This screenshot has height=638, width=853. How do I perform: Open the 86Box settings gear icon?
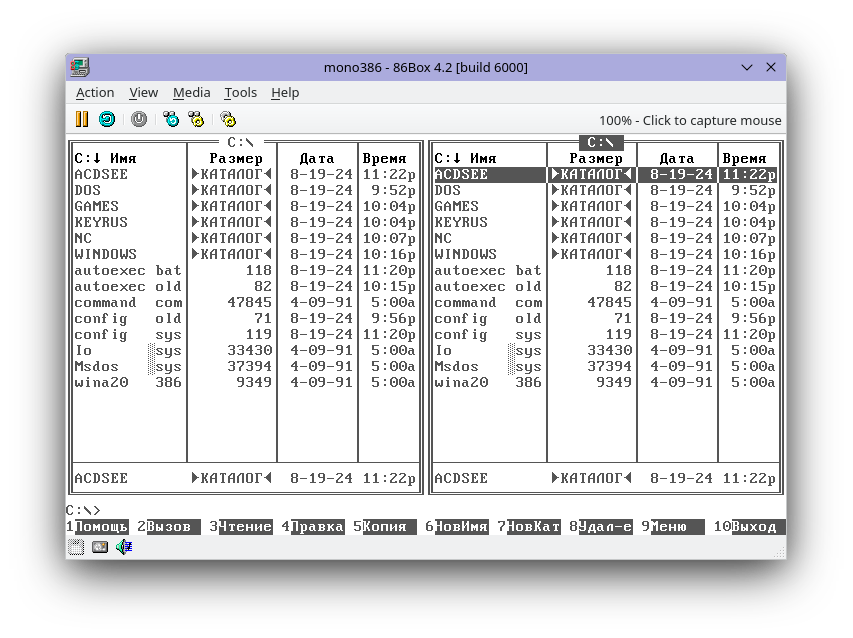228,119
